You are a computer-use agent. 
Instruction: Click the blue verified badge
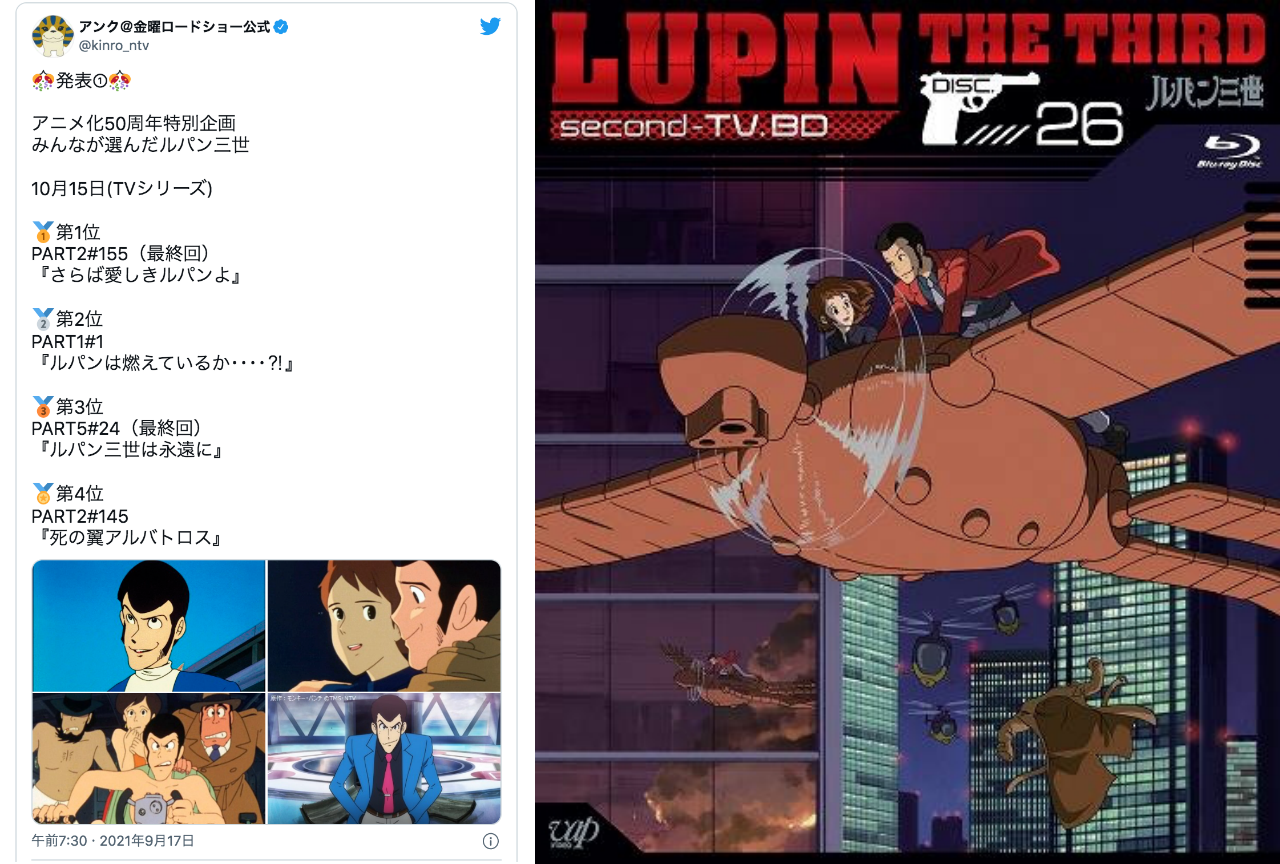pyautogui.click(x=281, y=27)
